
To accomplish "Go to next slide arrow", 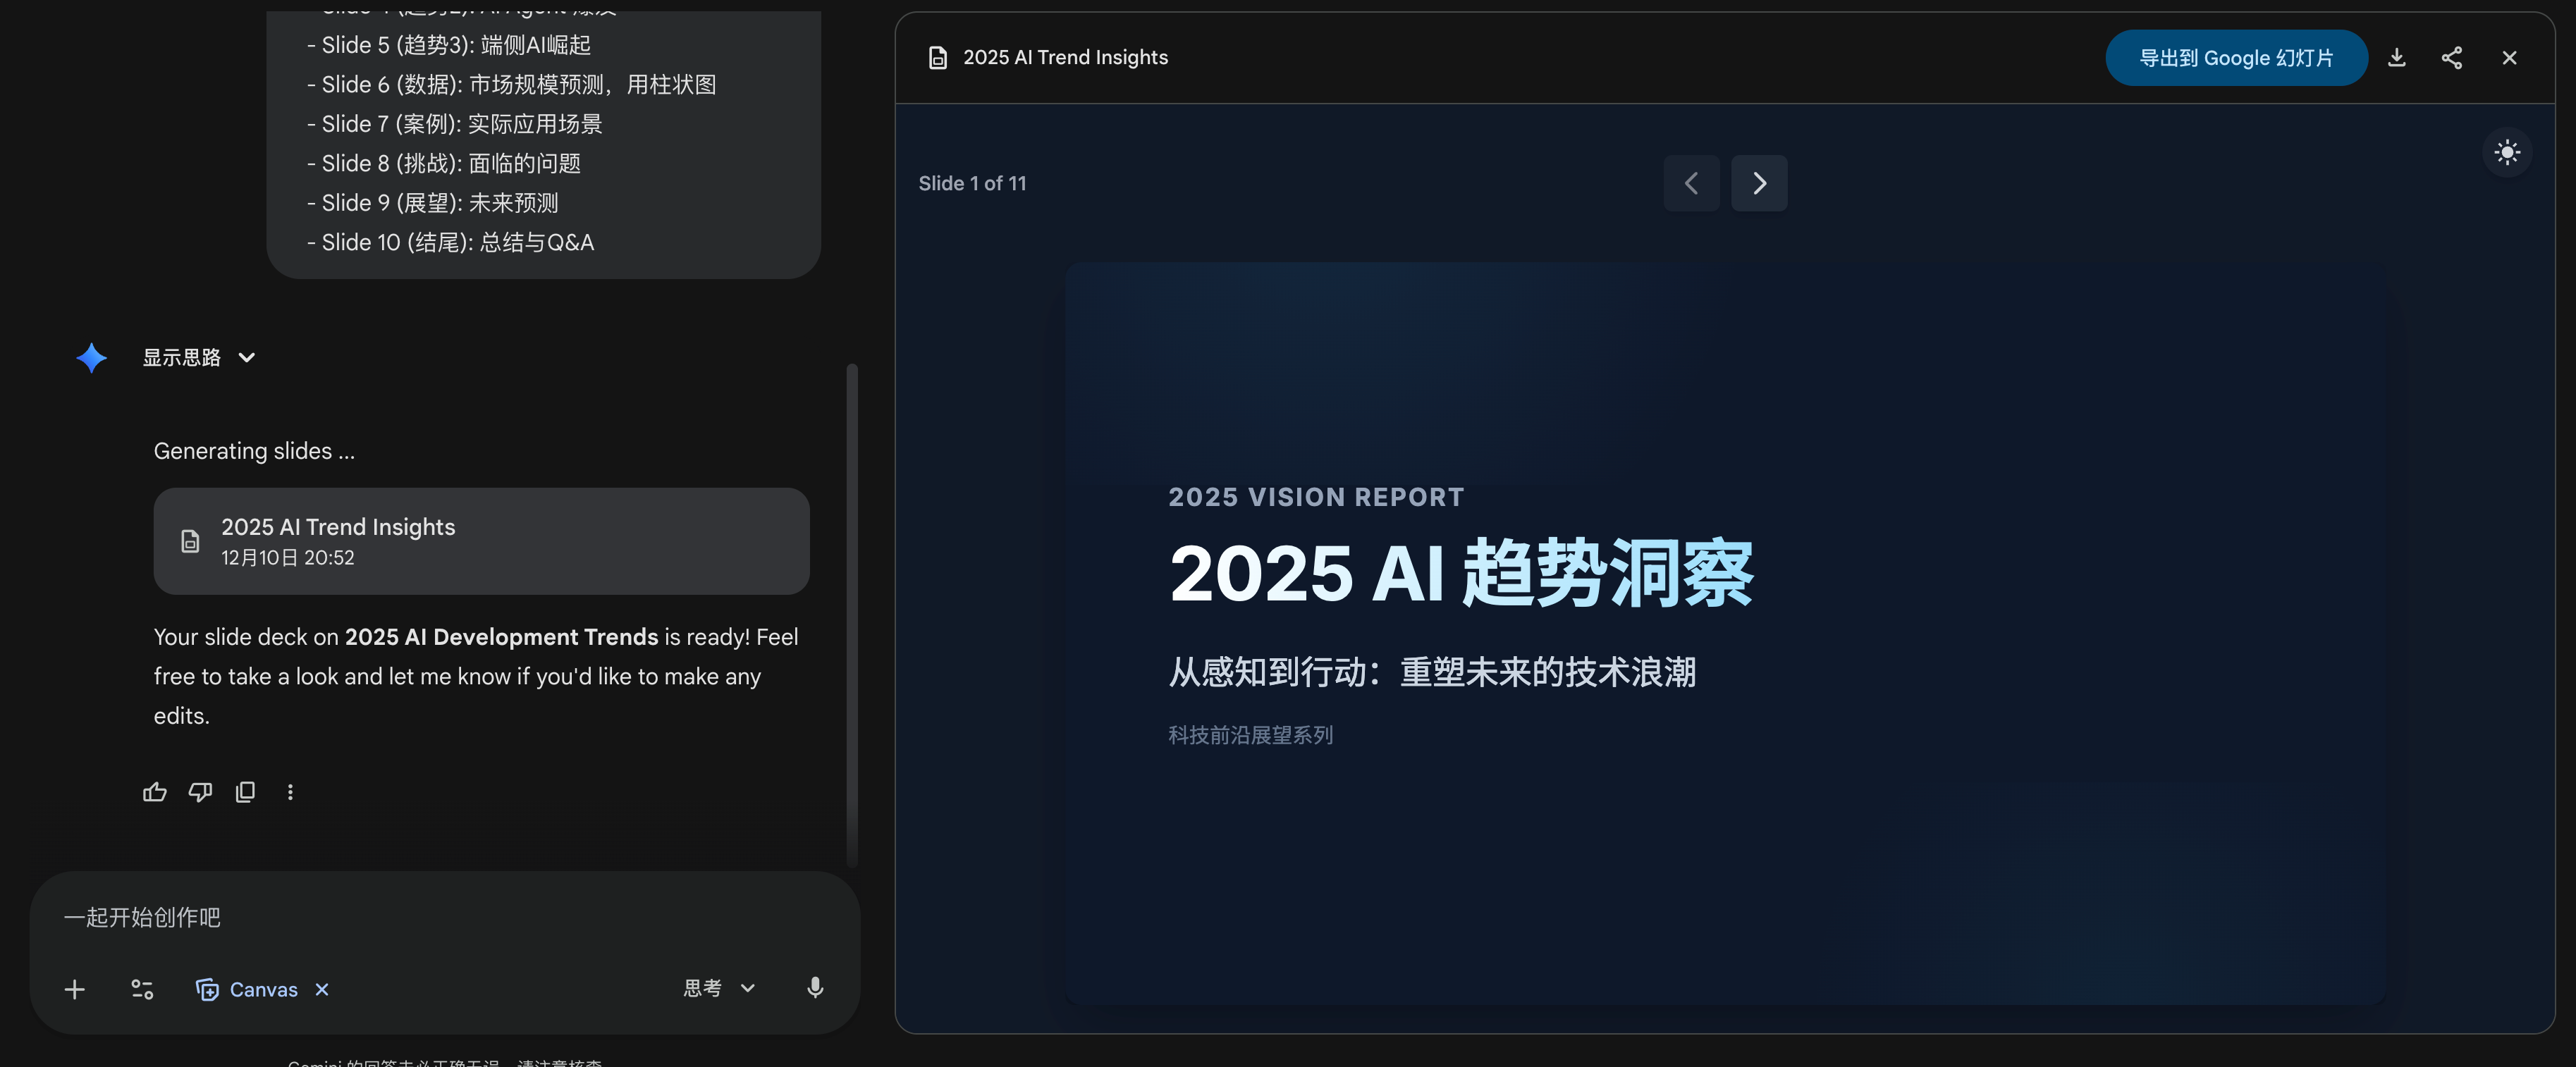I will tap(1759, 183).
